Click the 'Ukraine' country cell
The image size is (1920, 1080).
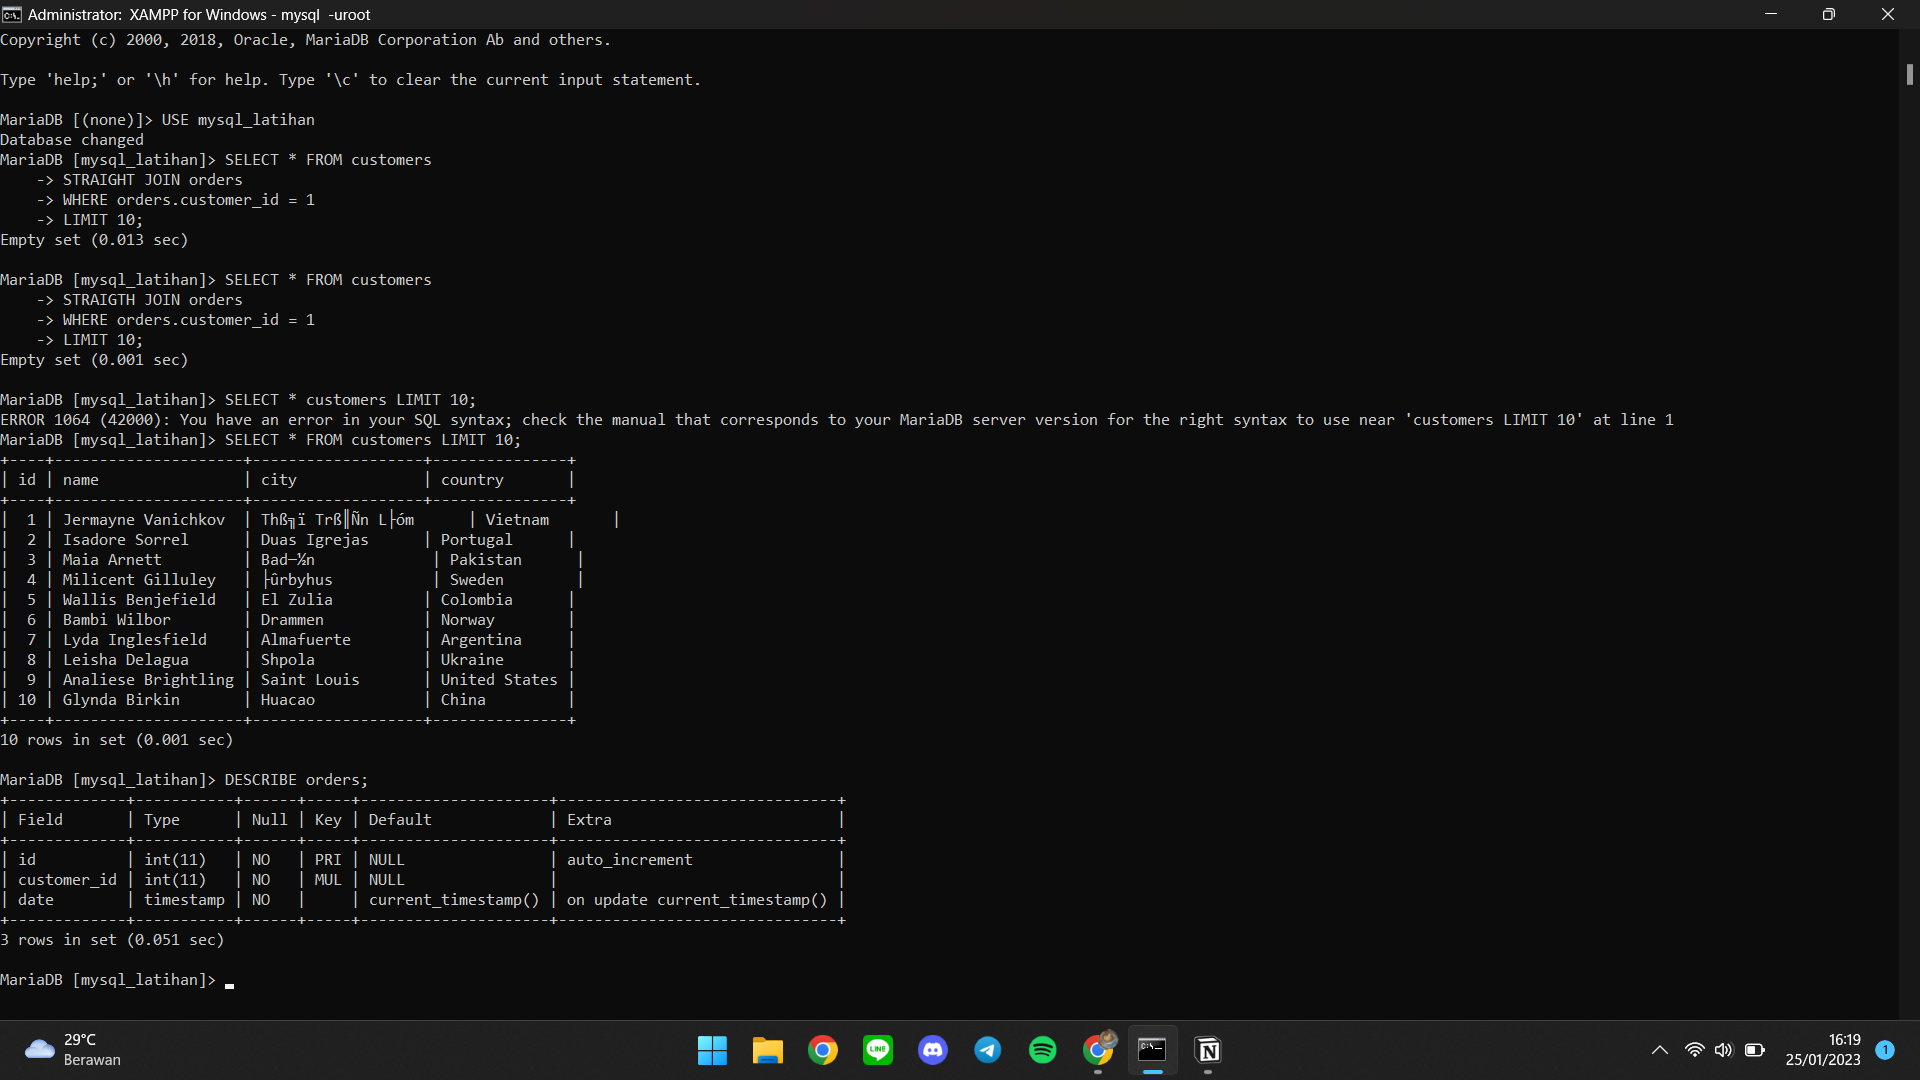tap(472, 660)
